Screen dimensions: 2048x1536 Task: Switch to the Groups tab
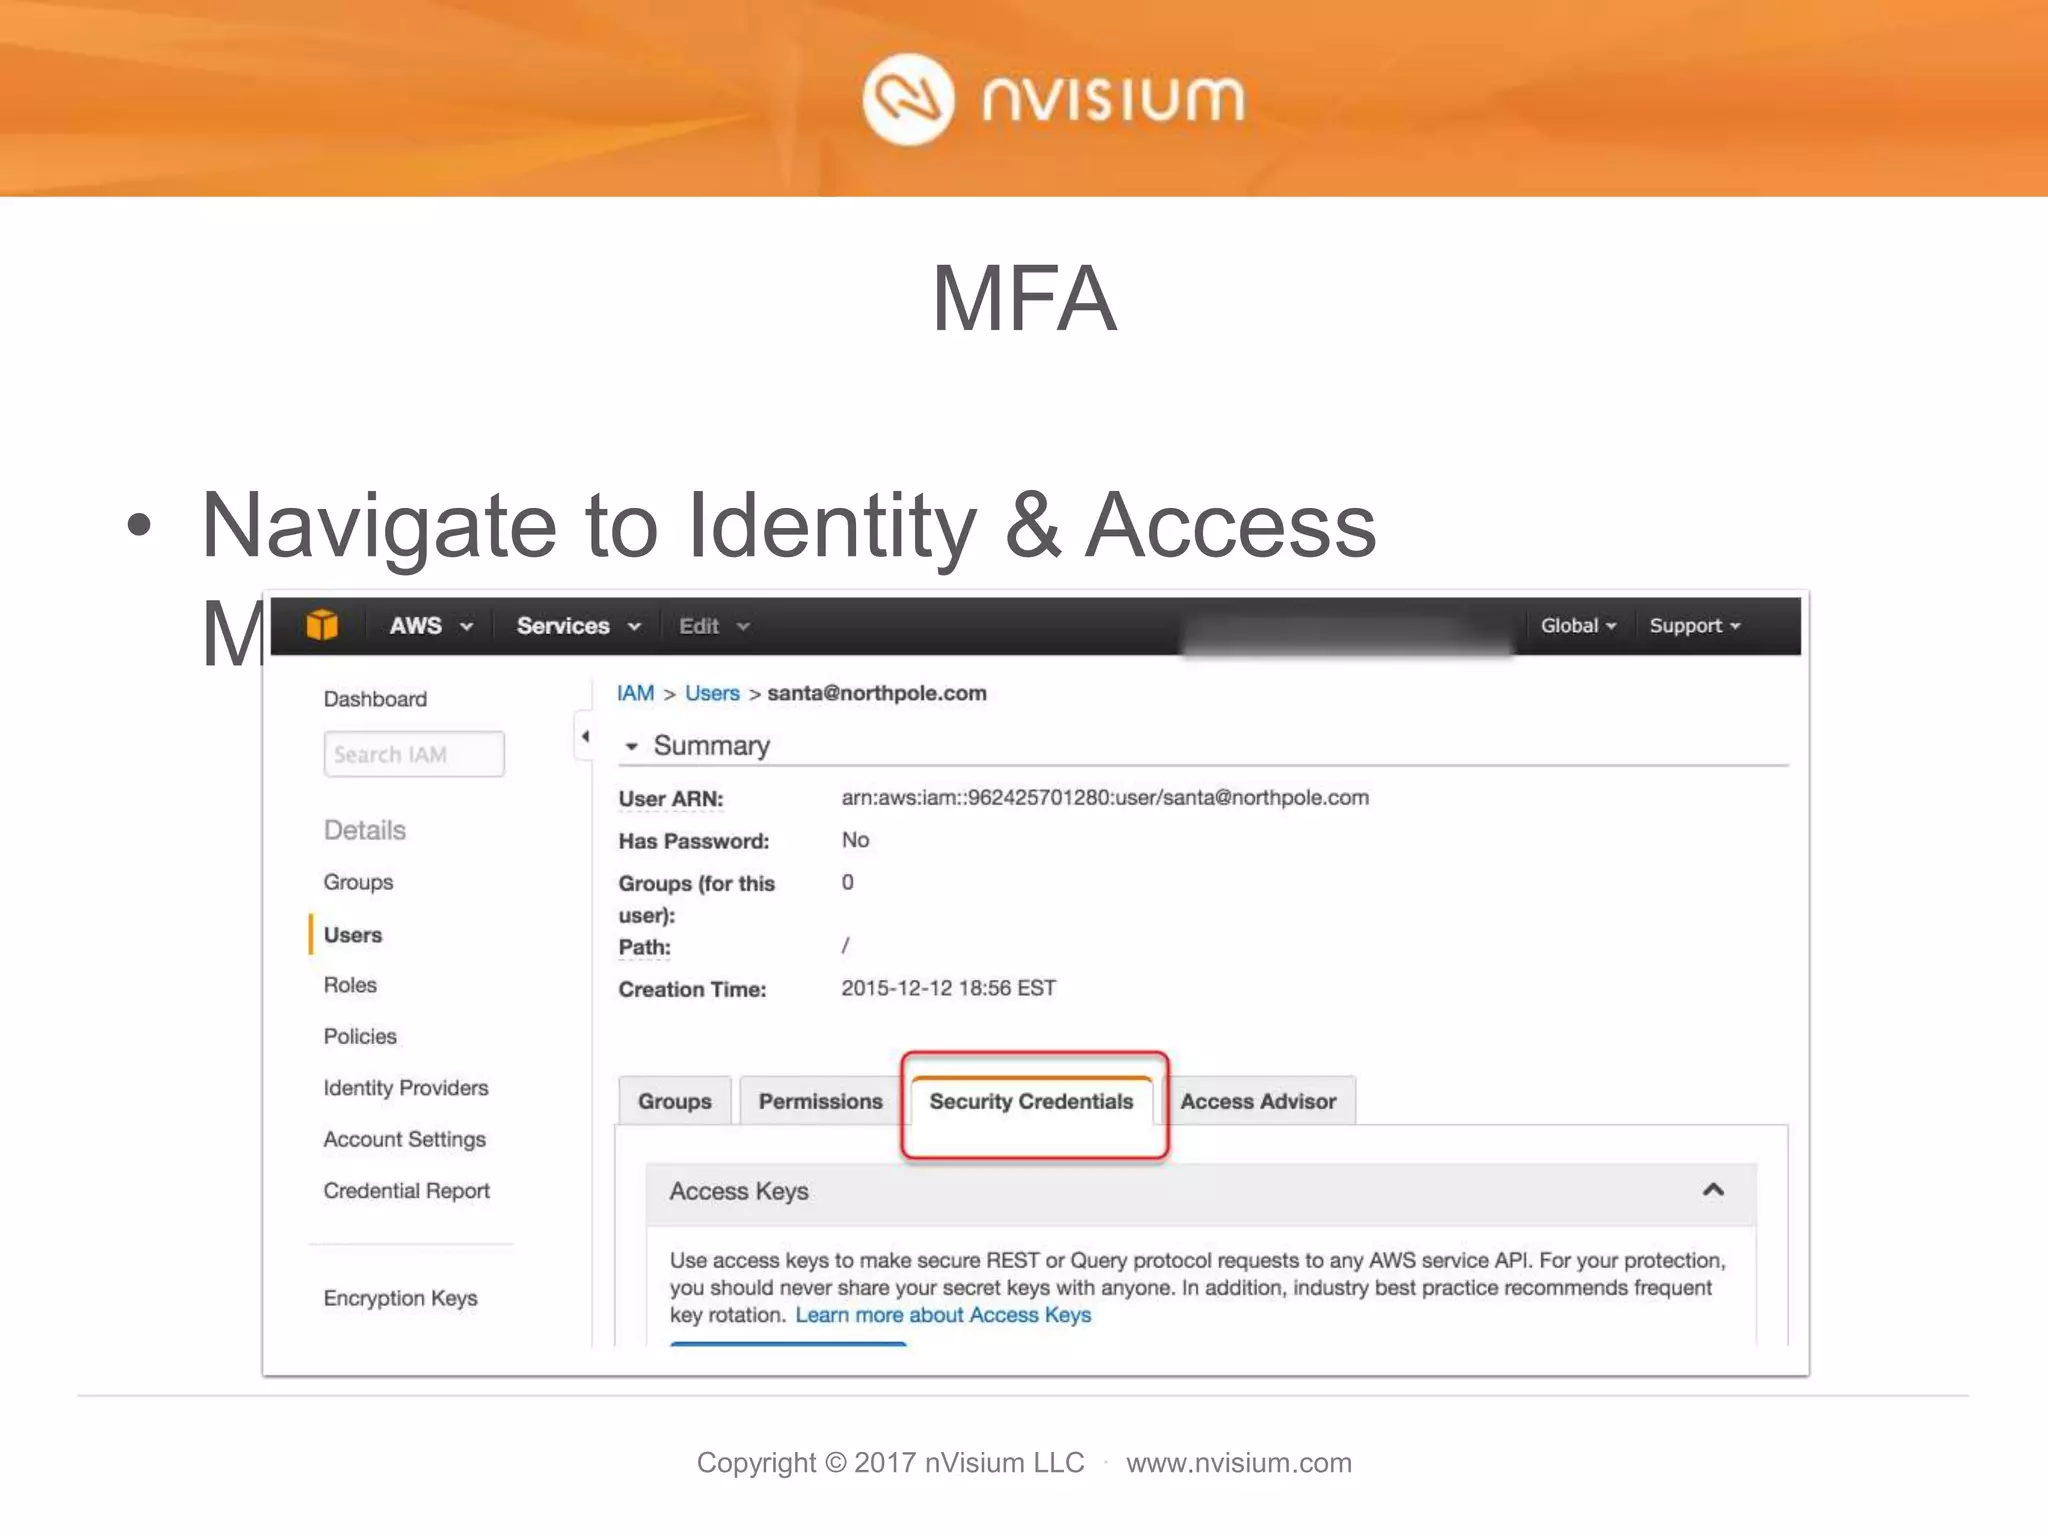click(x=675, y=1101)
